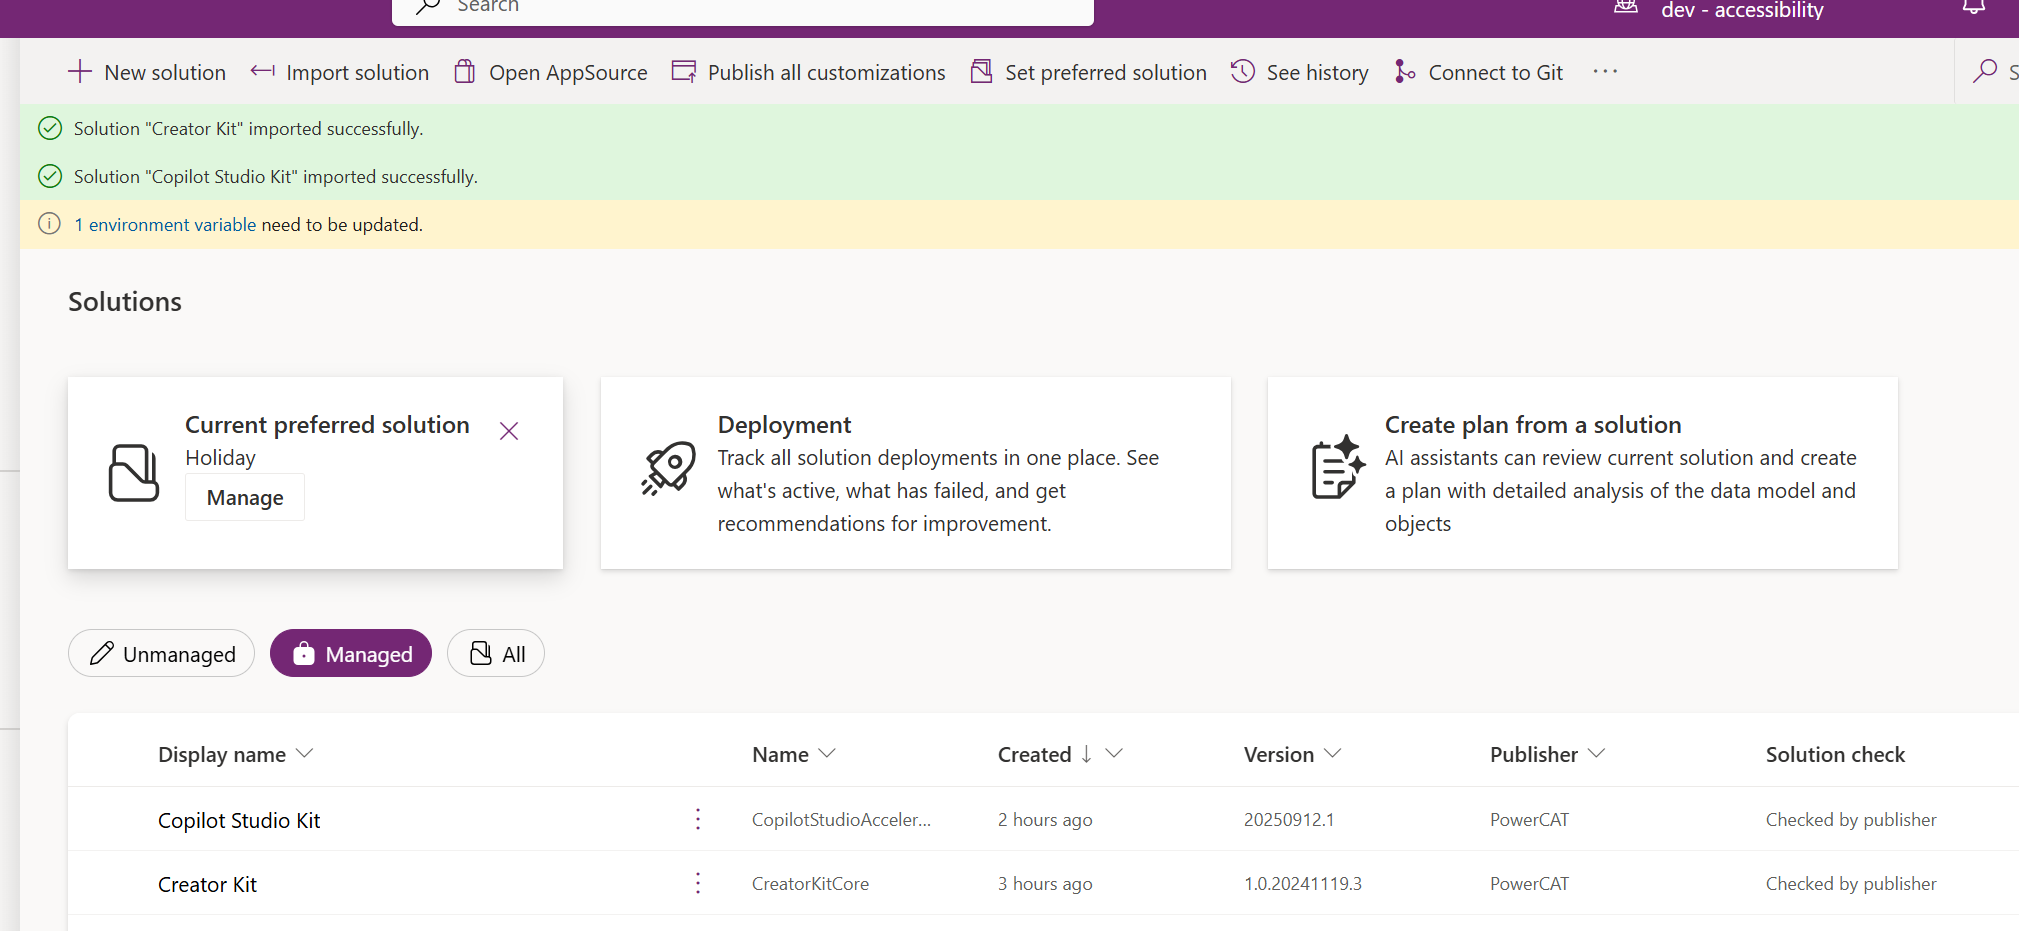Click the Publish all customizations icon
Image resolution: width=2019 pixels, height=931 pixels.
tap(684, 71)
